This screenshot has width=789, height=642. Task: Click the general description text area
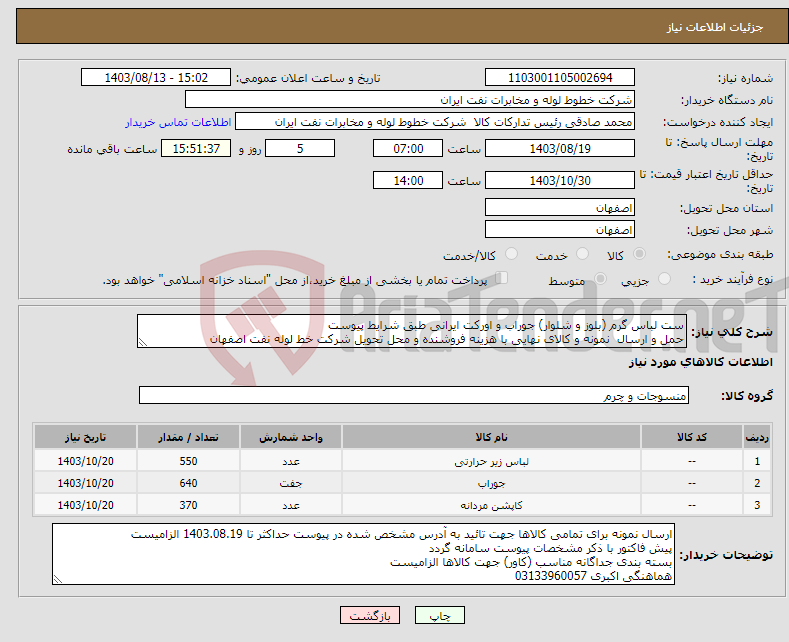click(412, 331)
